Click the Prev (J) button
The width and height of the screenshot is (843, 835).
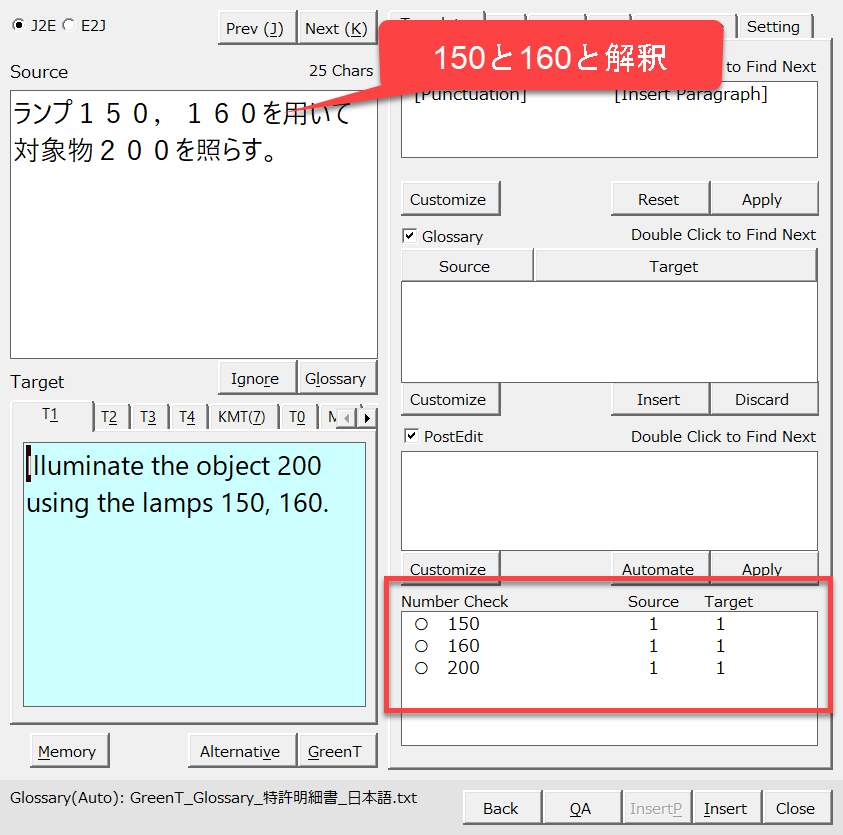pos(256,28)
